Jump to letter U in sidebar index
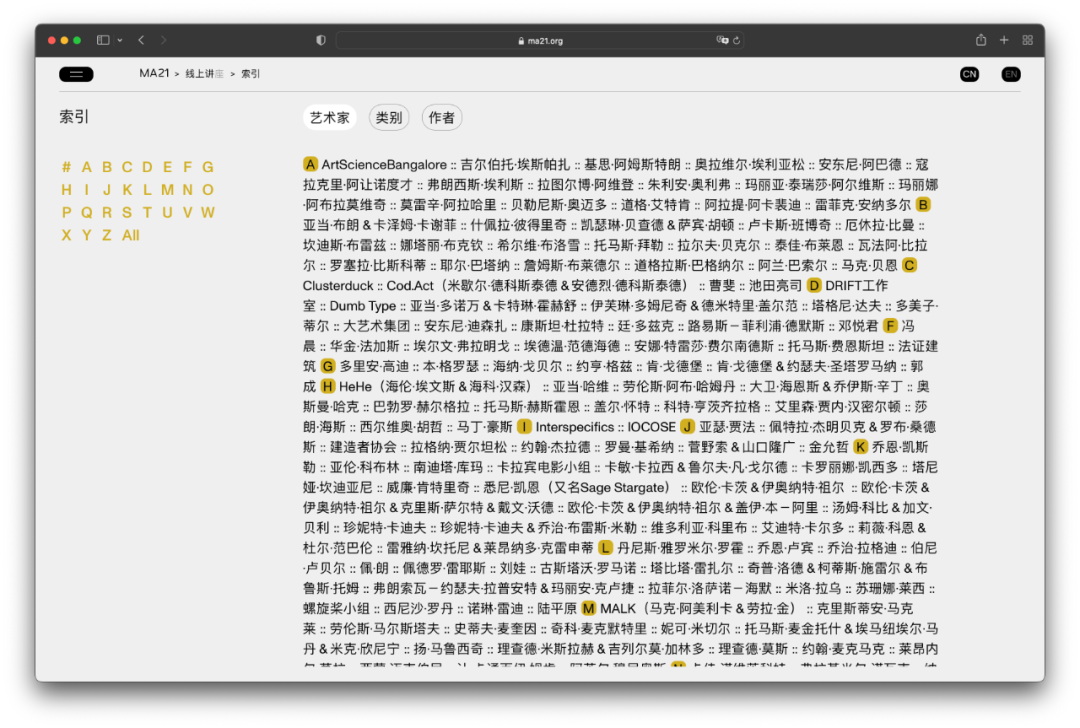The image size is (1080, 728). [167, 212]
